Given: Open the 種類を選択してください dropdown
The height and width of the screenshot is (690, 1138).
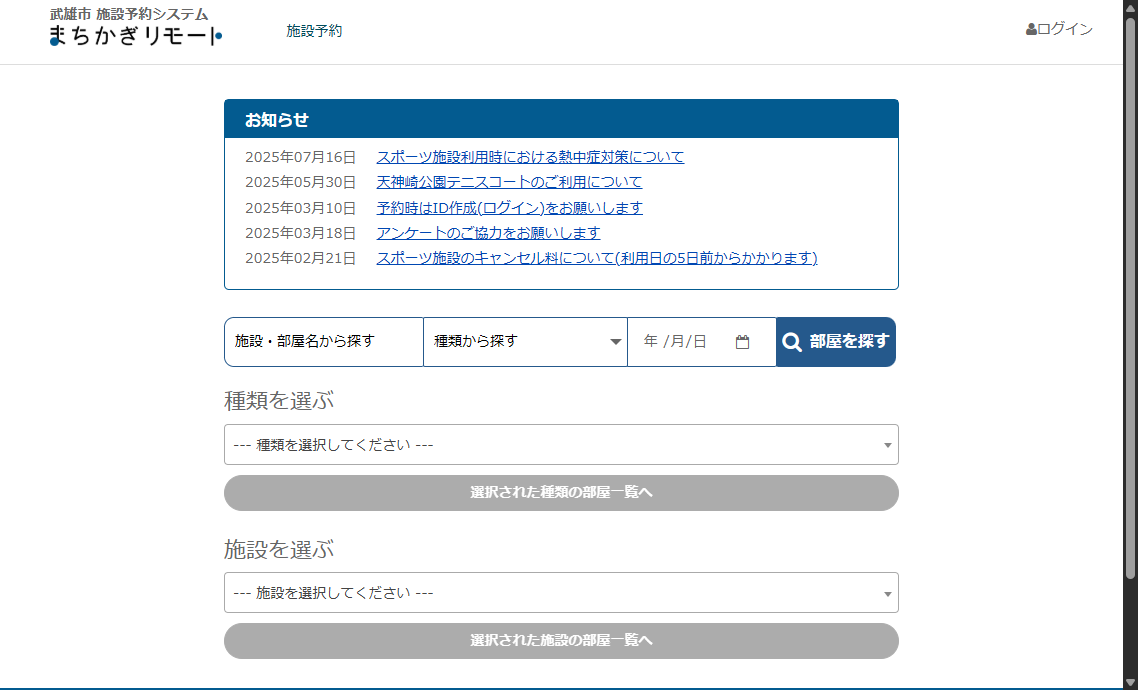Looking at the screenshot, I should tap(561, 445).
